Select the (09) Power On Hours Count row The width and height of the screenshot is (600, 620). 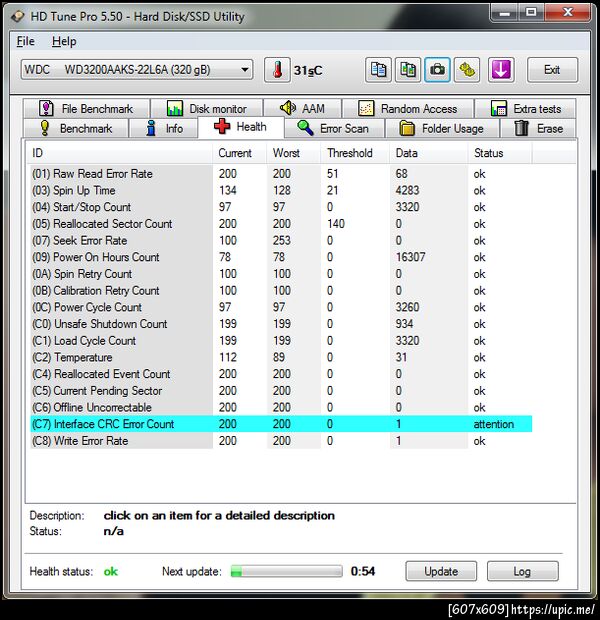click(x=281, y=257)
